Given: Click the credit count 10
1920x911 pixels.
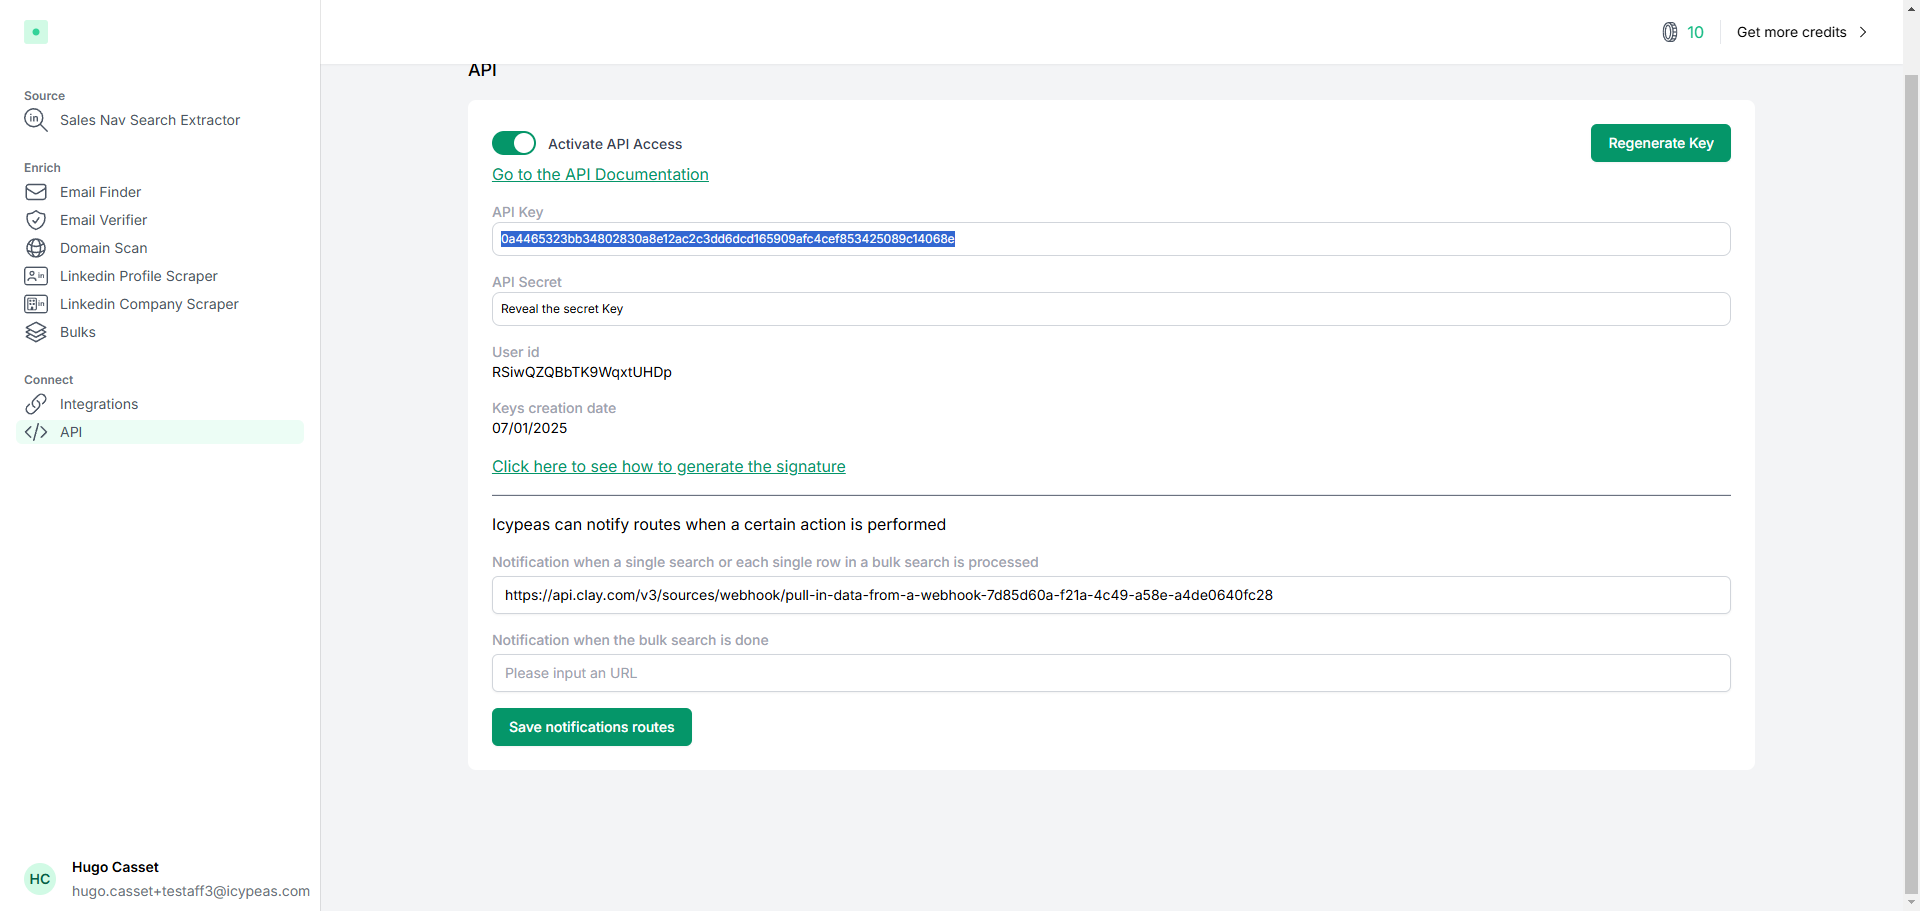Looking at the screenshot, I should click(x=1695, y=32).
